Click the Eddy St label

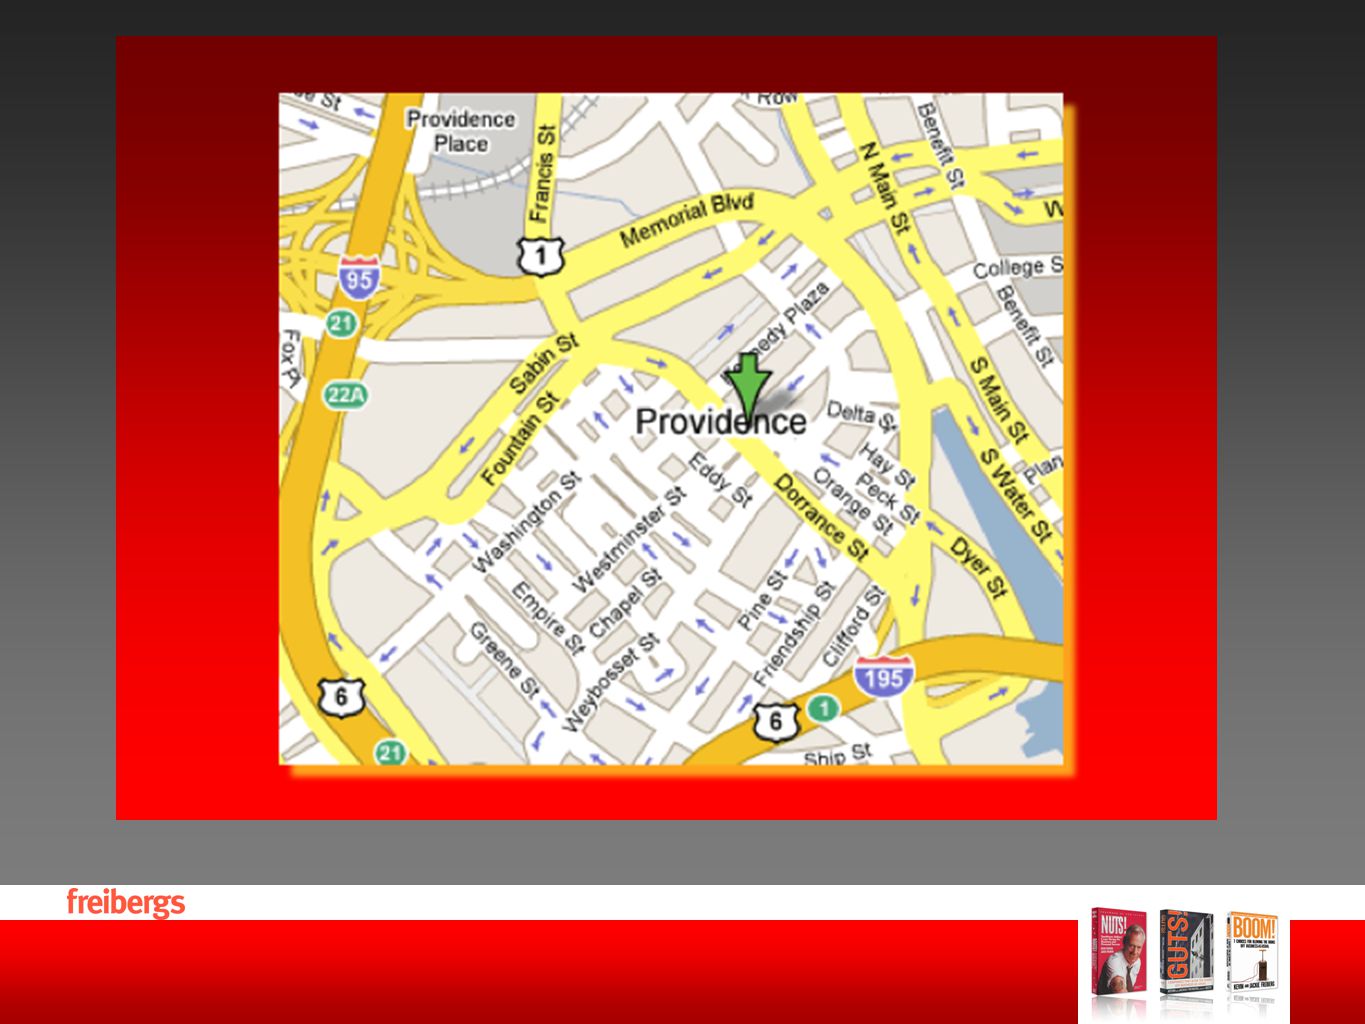click(720, 480)
